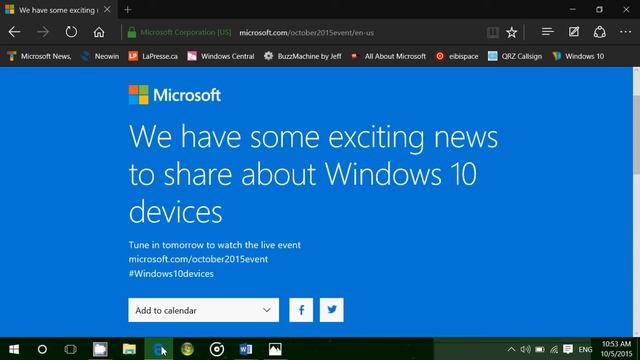
Task: Open Cortana search circle
Action: click(42, 349)
